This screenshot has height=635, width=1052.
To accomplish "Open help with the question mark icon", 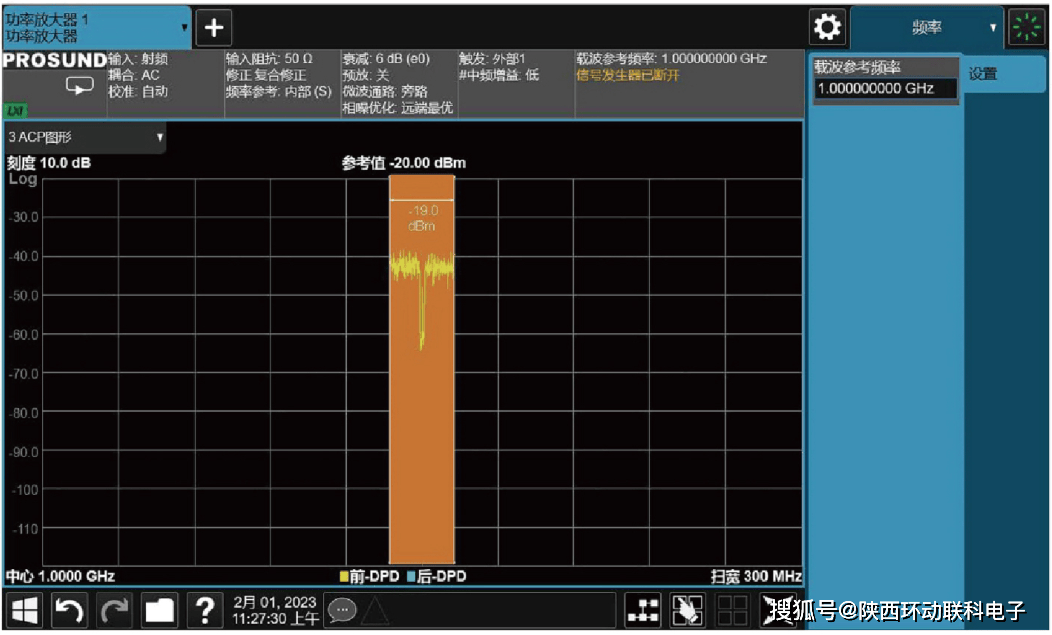I will (204, 609).
